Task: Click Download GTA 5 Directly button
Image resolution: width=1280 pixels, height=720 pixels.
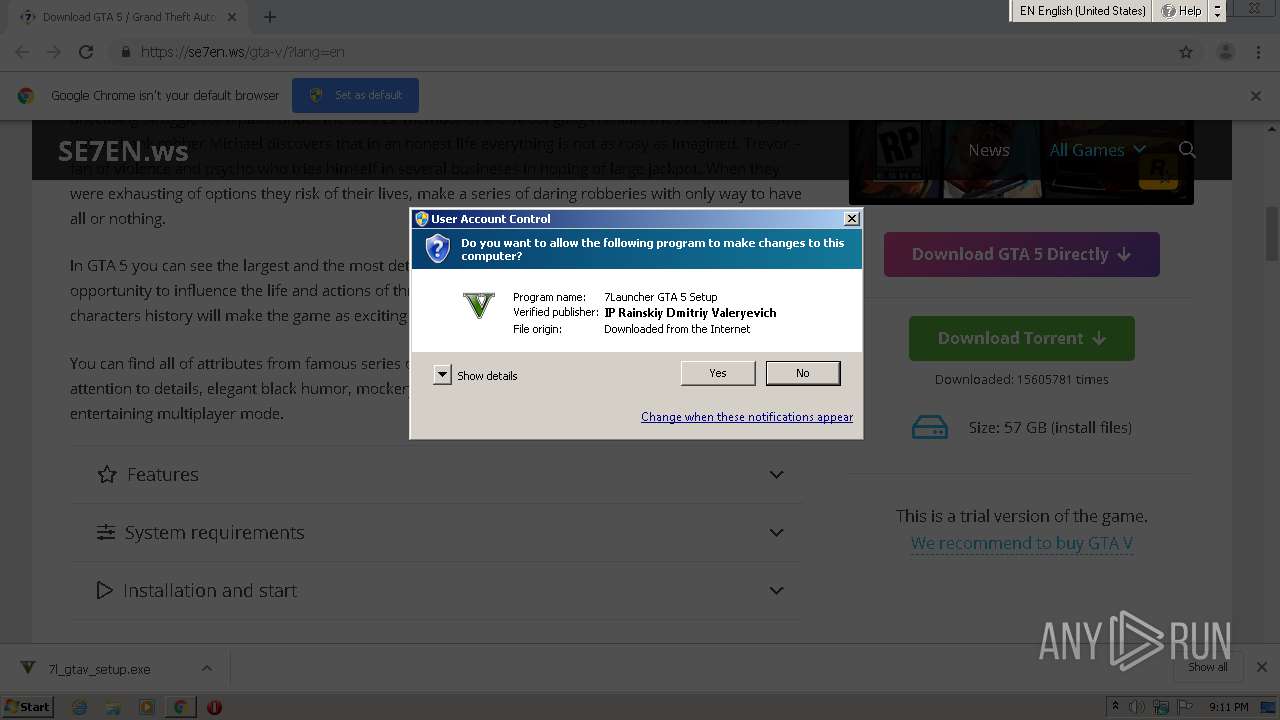Action: point(1021,254)
